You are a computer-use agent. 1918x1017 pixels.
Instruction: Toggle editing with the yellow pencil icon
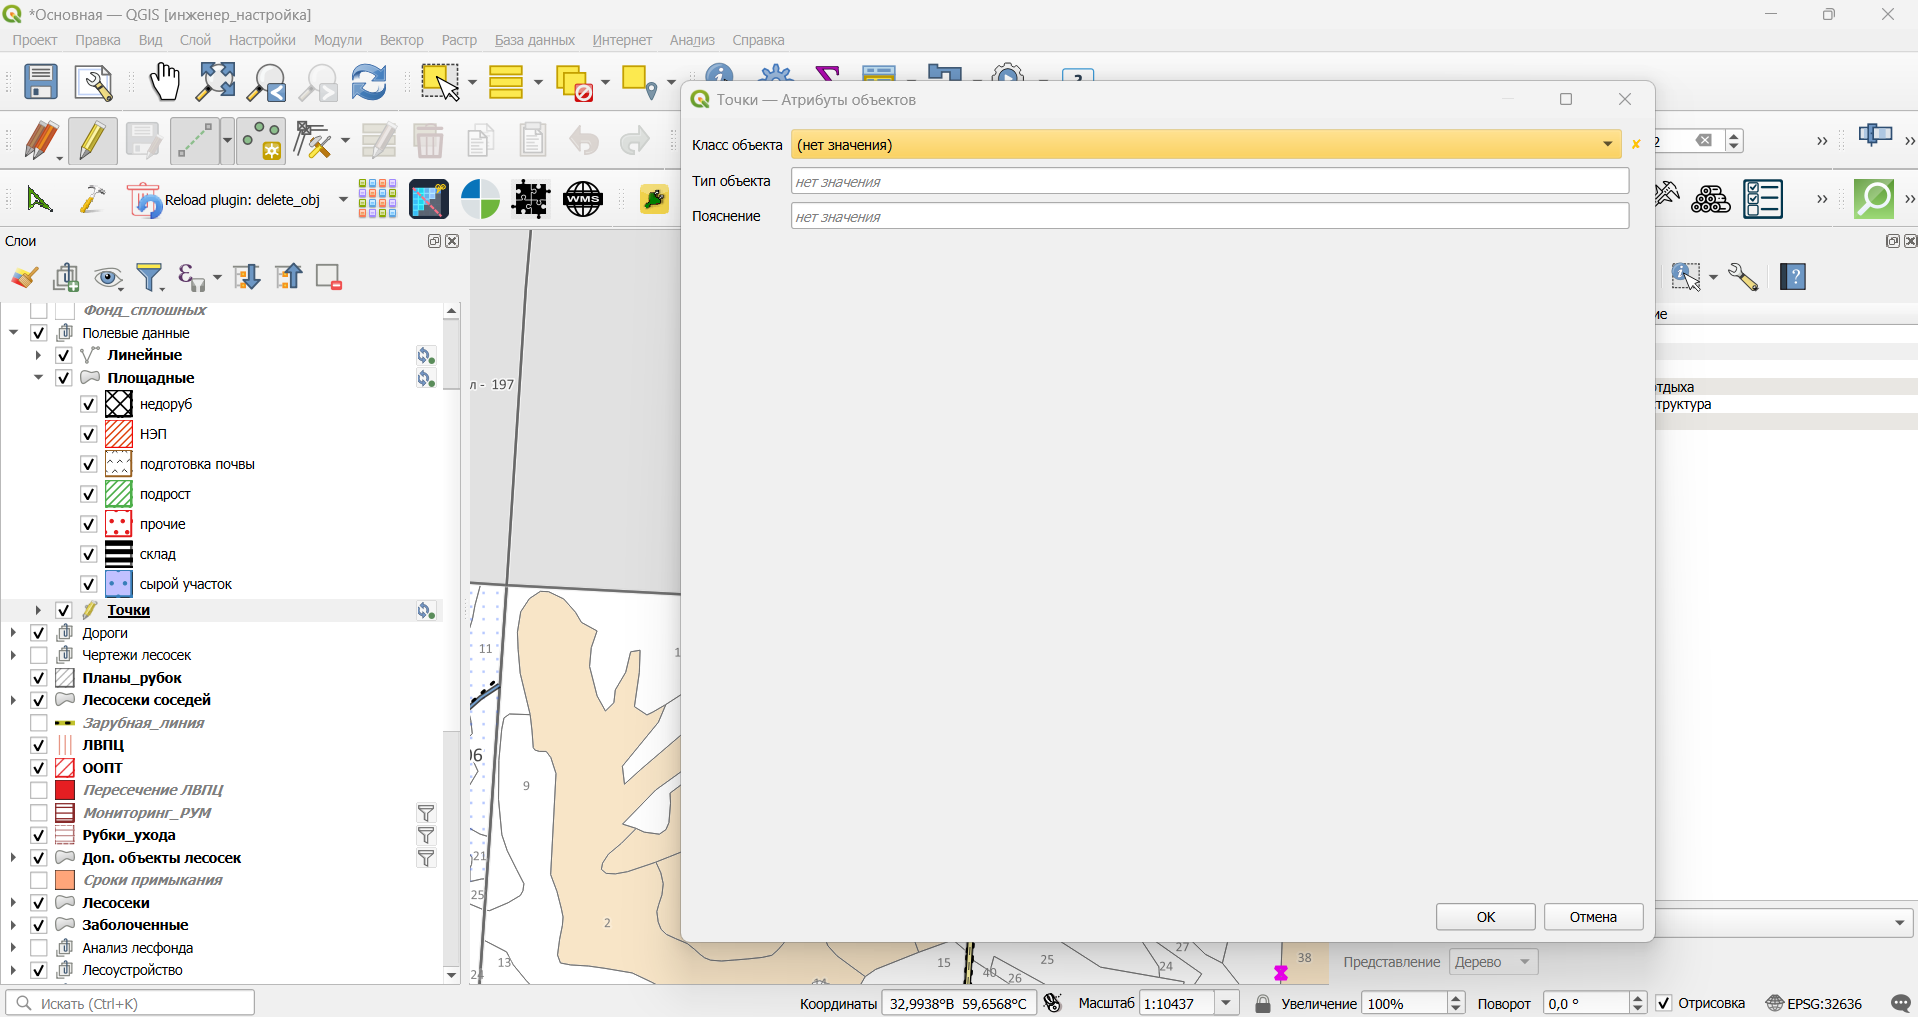coord(92,141)
